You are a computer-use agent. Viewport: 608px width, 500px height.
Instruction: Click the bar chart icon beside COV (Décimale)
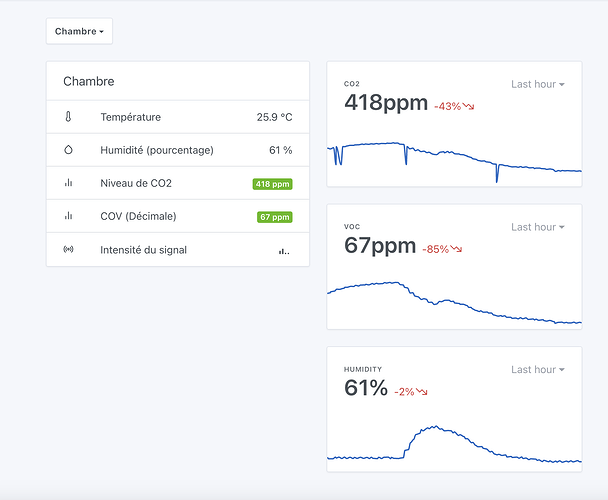(x=68, y=216)
